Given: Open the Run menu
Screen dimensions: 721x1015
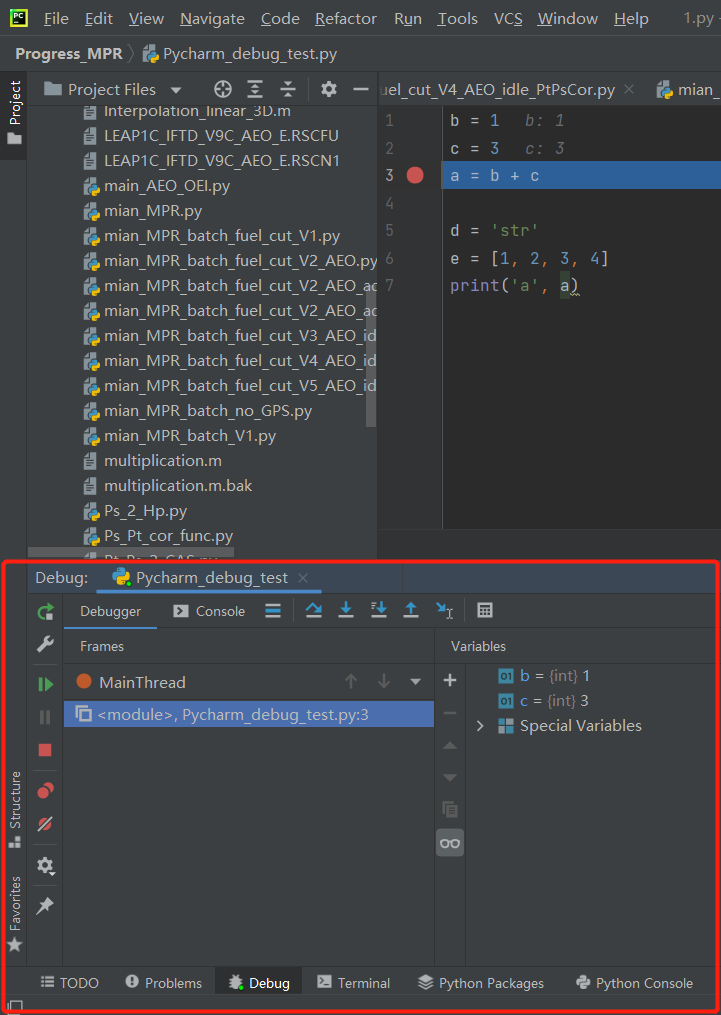Looking at the screenshot, I should coord(408,19).
